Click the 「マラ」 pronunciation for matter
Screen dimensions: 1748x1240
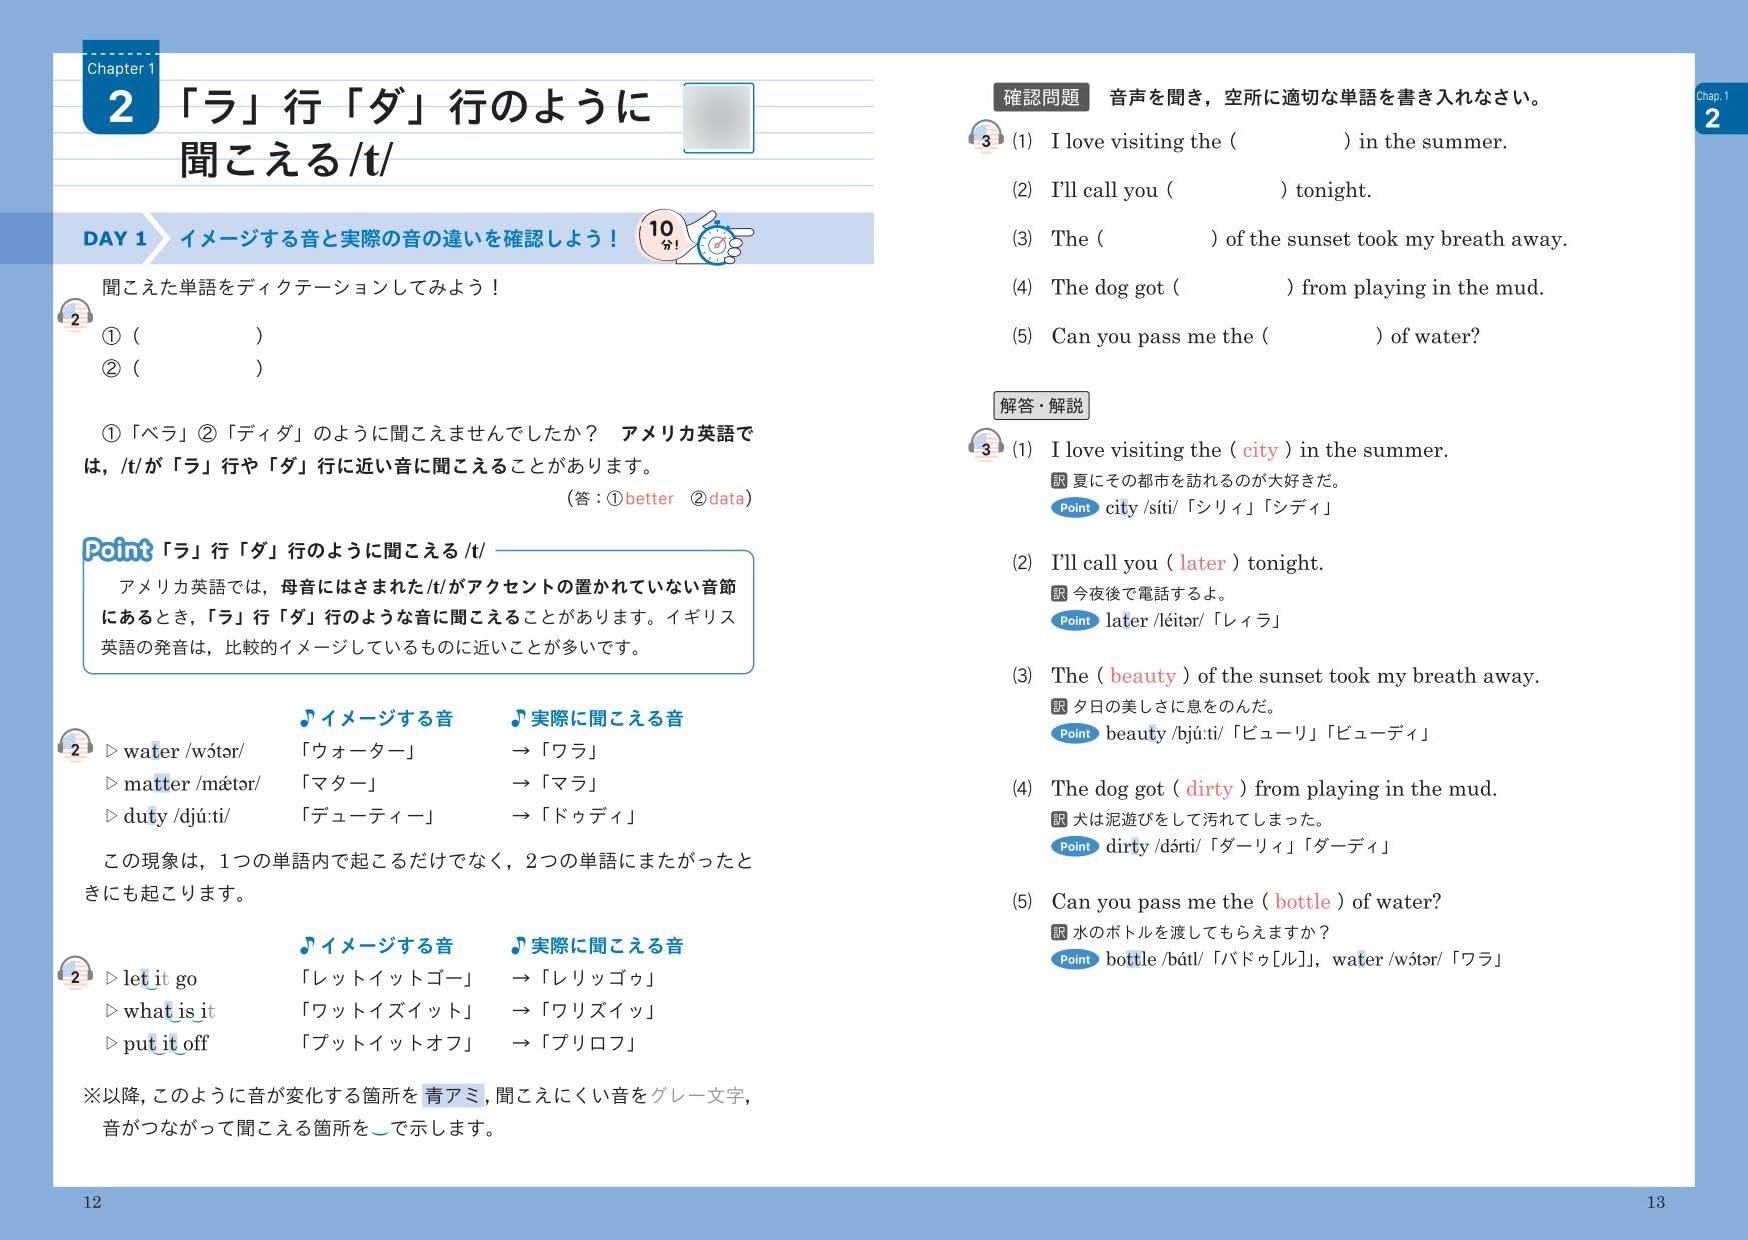tap(569, 783)
